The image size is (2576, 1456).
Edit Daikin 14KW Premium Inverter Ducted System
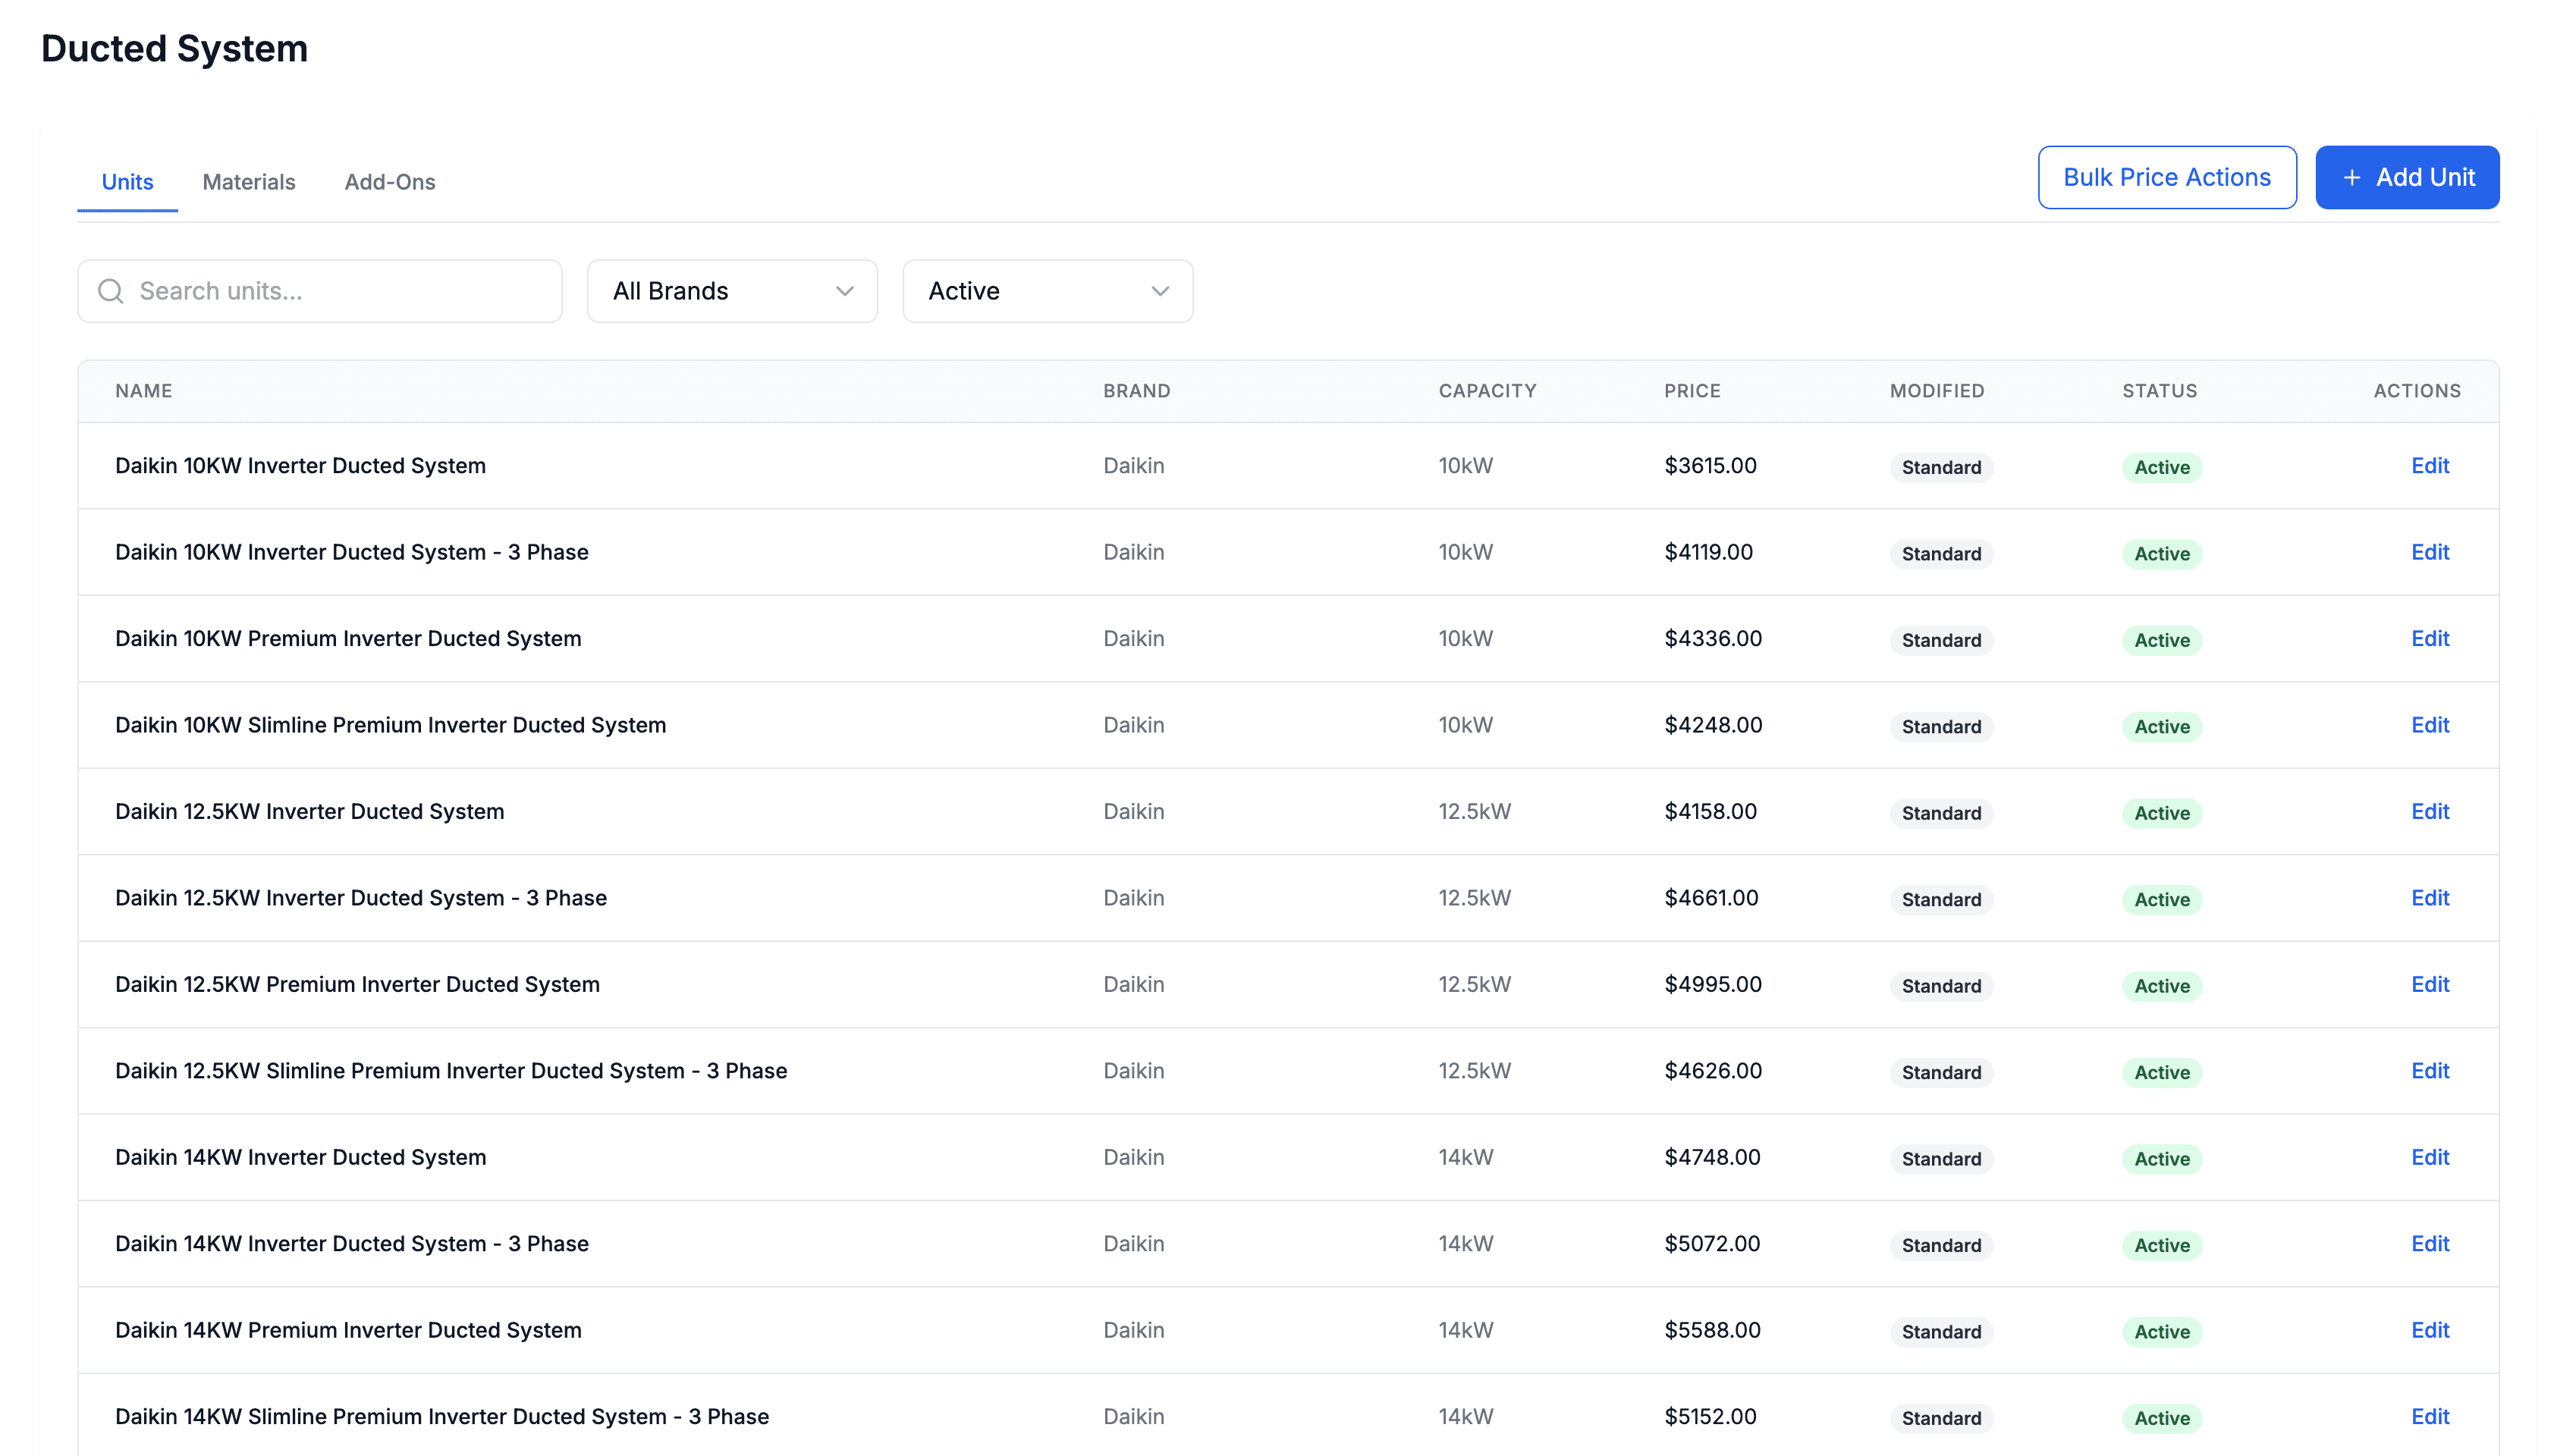(2429, 1330)
